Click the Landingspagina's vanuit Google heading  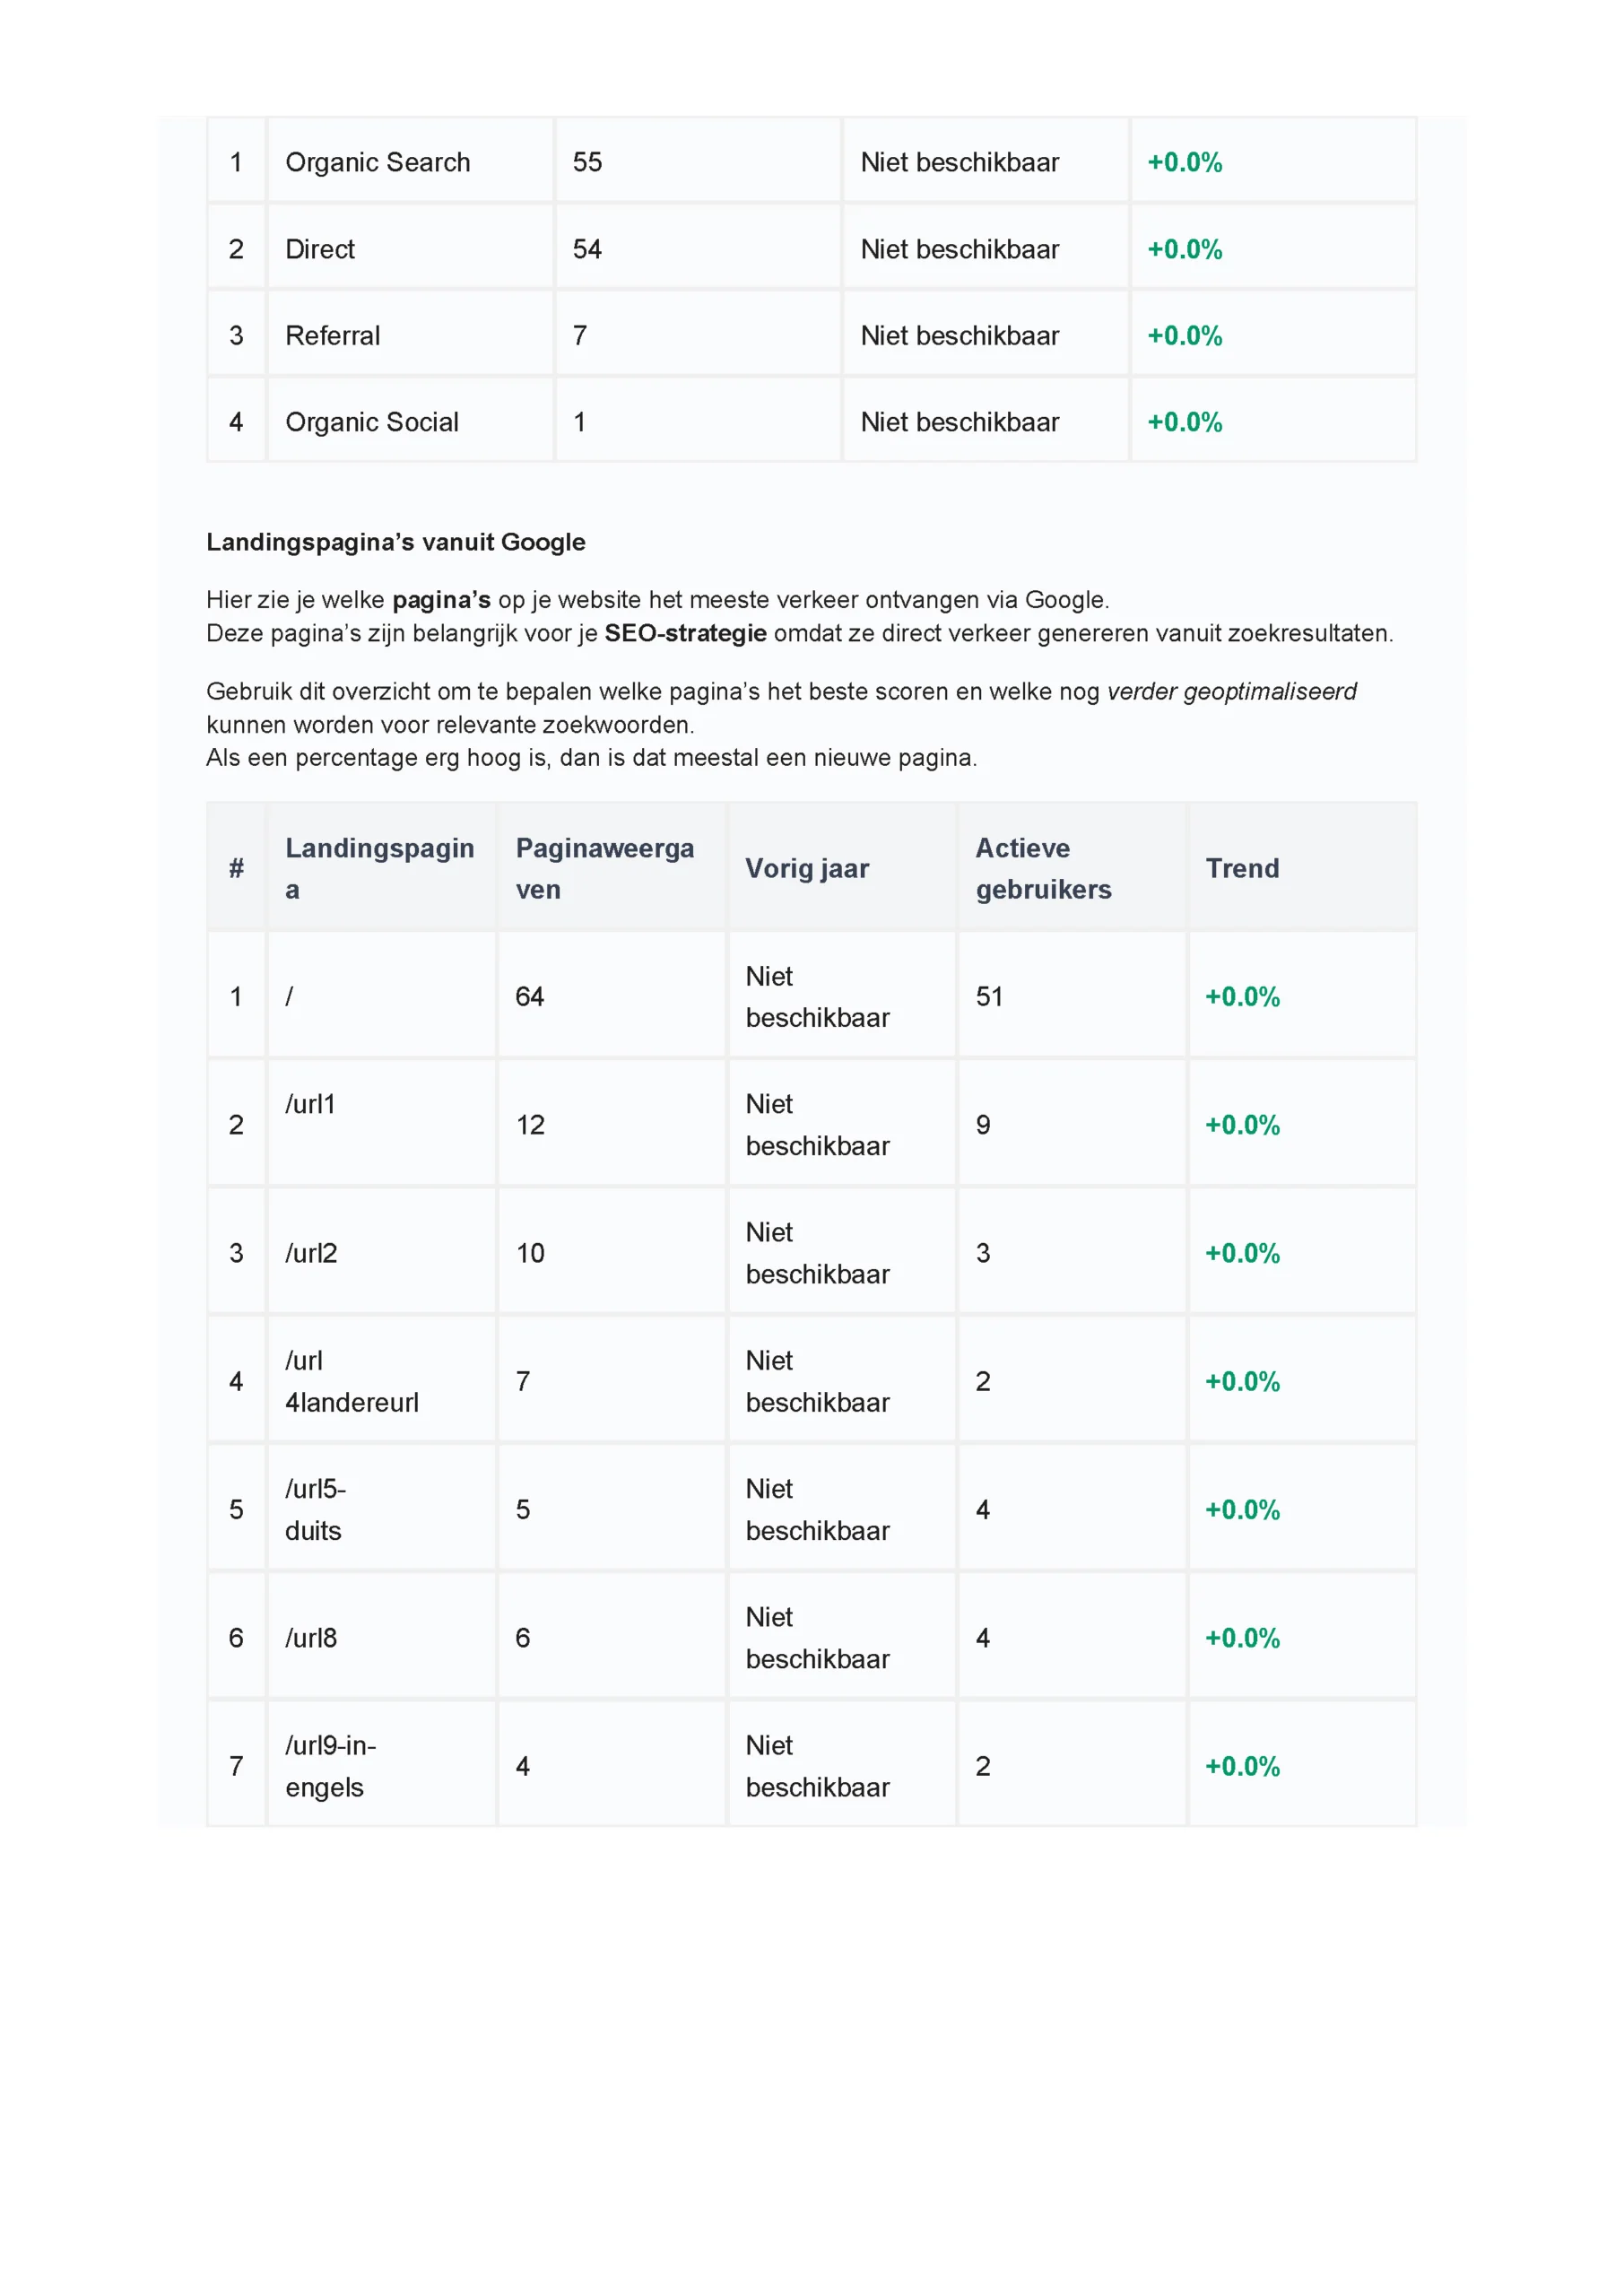(396, 542)
